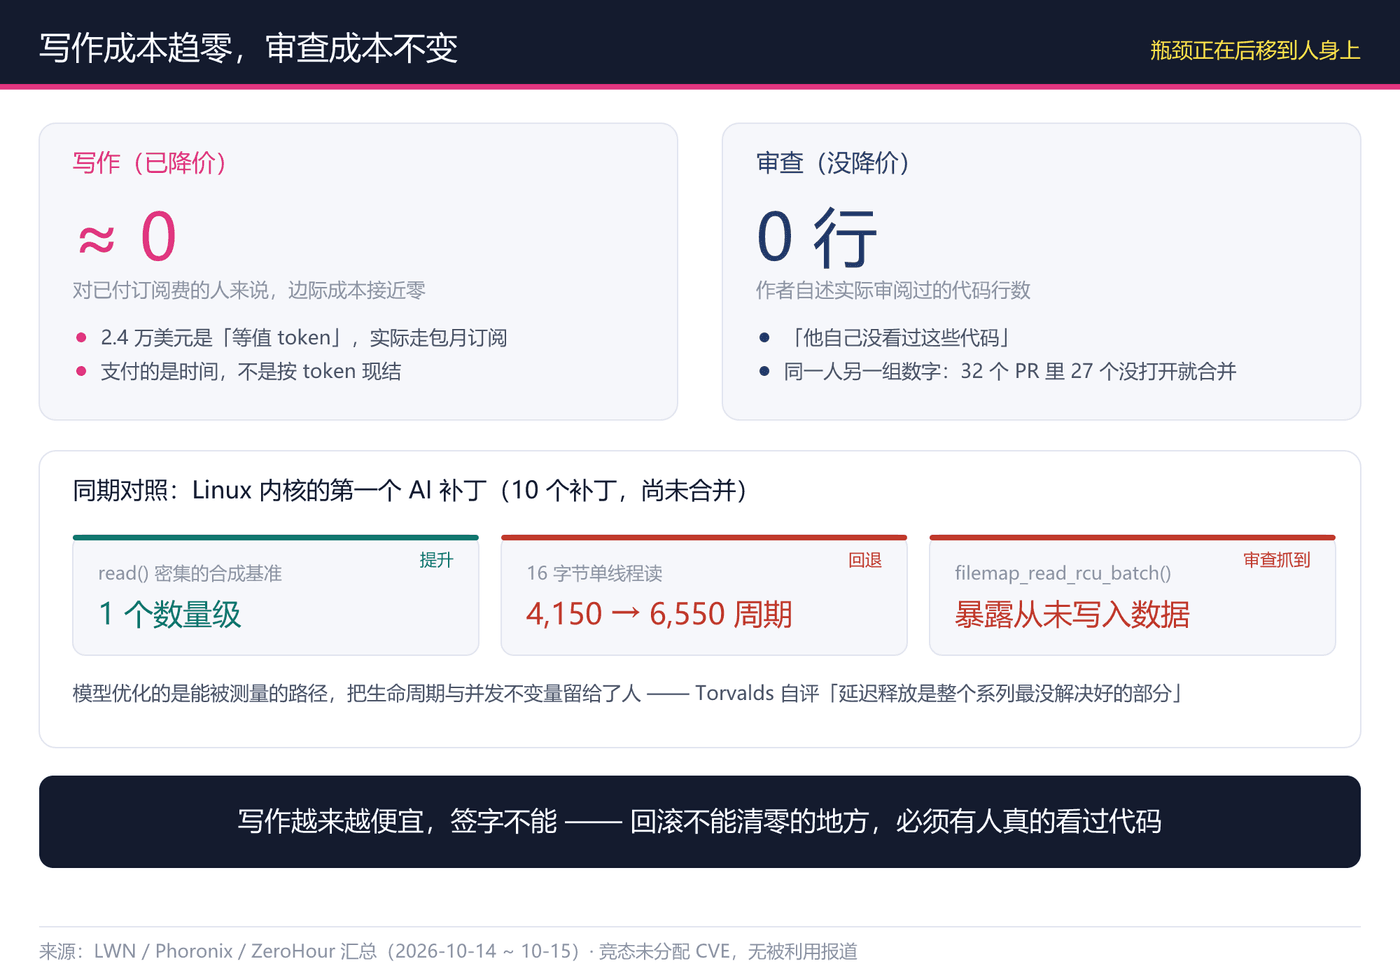
Task: Click the heading 审查（没降价）
Action: (x=833, y=163)
